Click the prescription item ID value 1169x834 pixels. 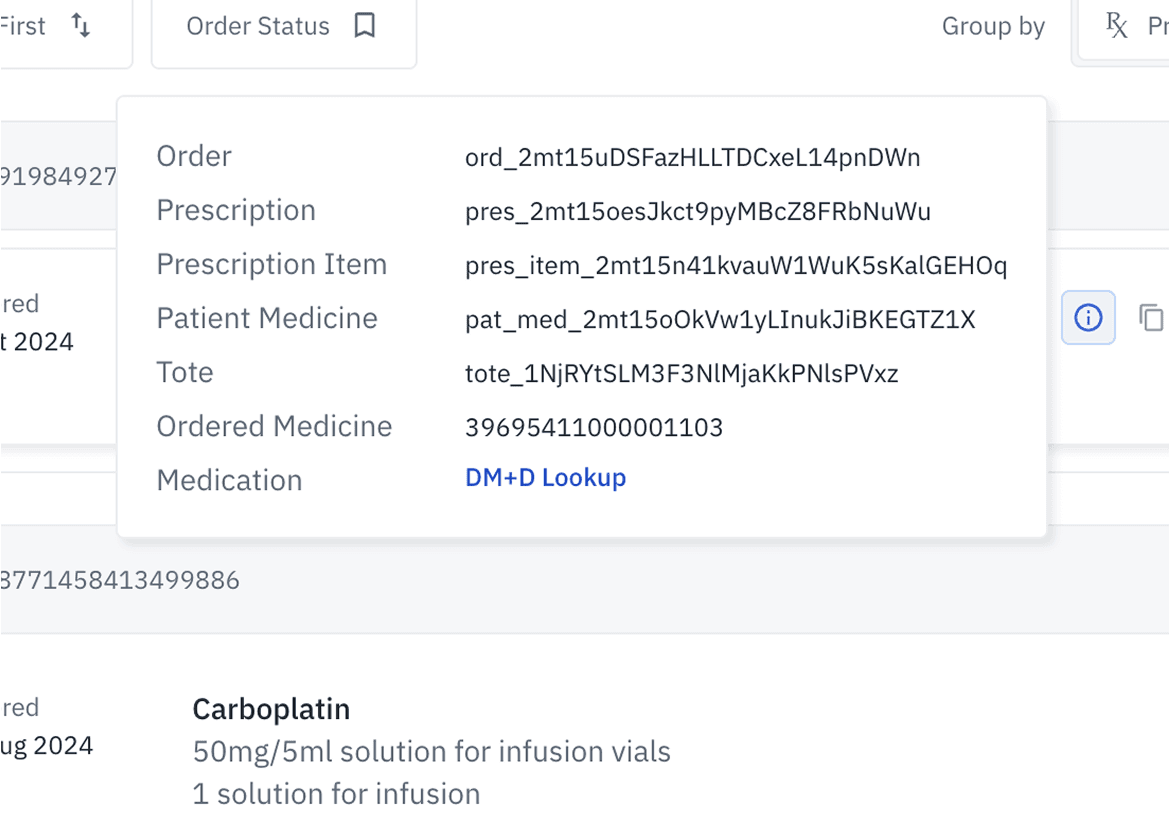coord(736,265)
